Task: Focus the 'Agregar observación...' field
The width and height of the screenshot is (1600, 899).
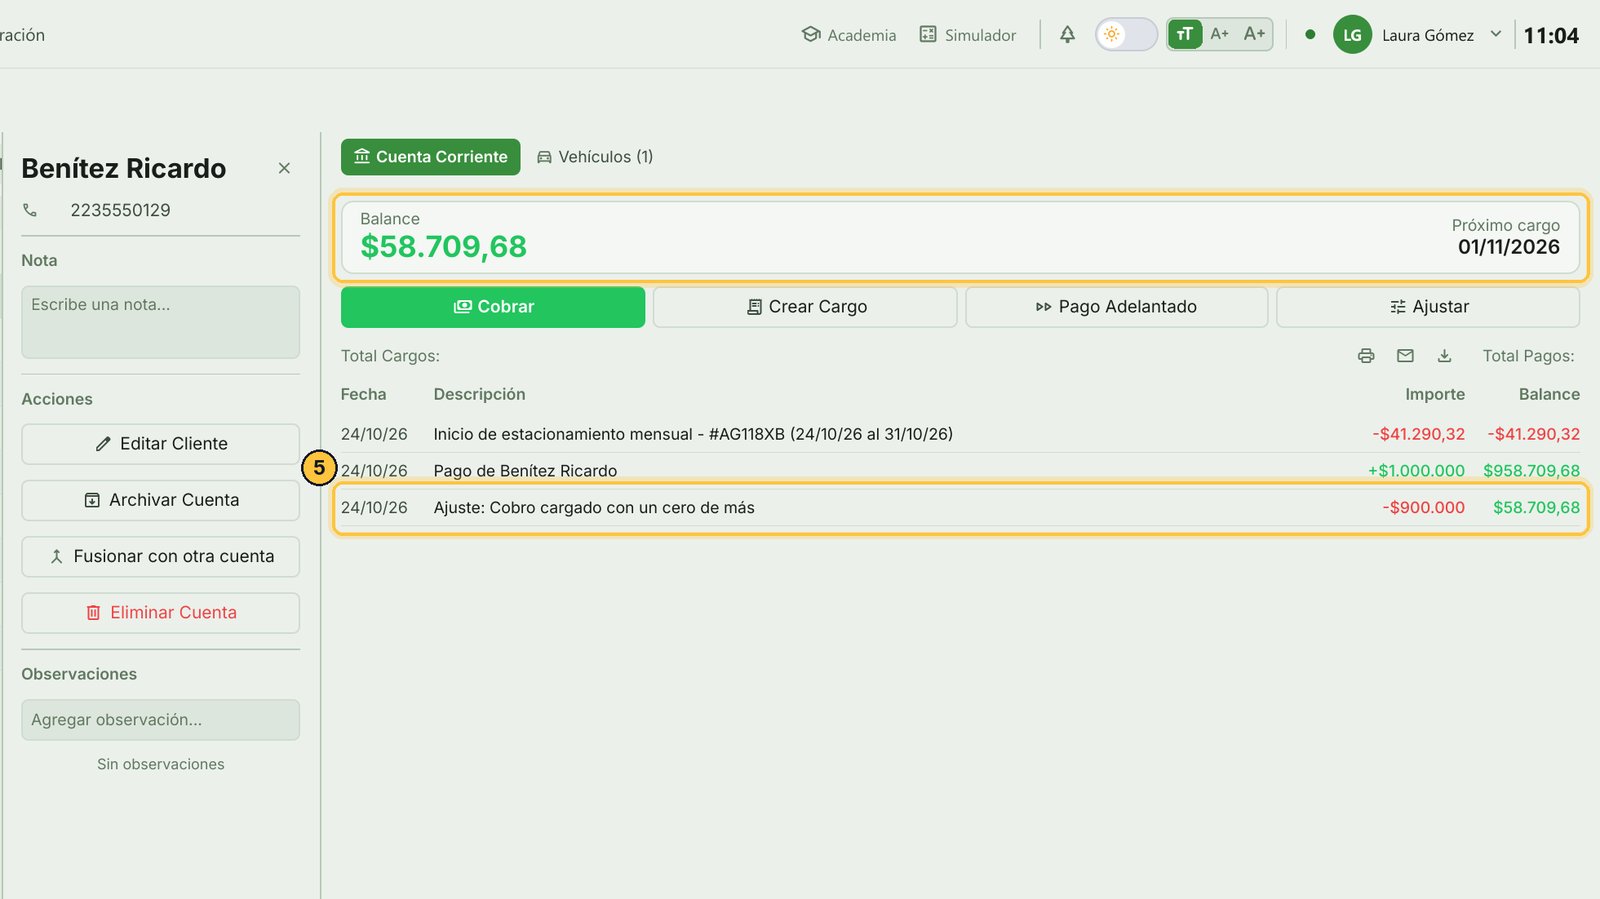Action: (160, 720)
